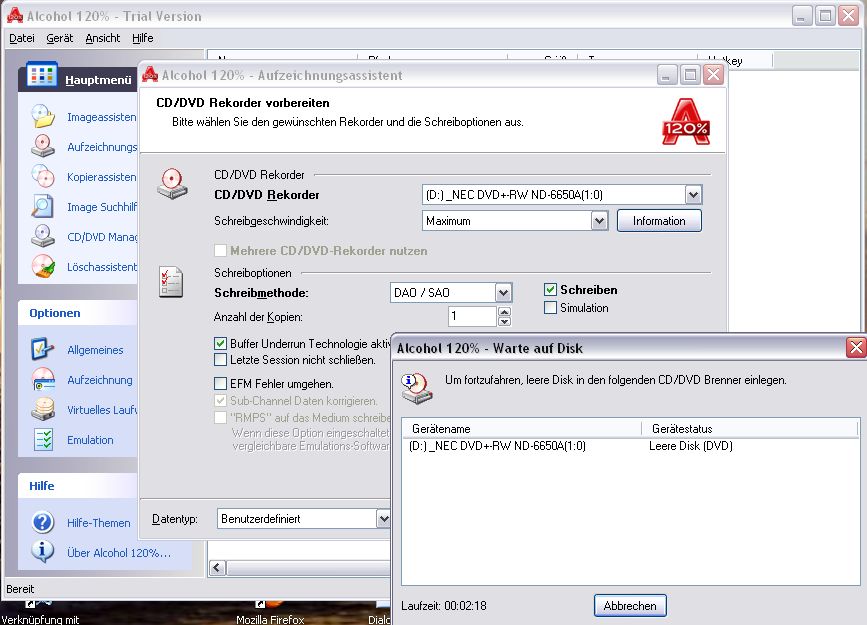Toggle Sub-Channel Daten korrigieren checkbox
The width and height of the screenshot is (867, 625).
click(x=220, y=400)
